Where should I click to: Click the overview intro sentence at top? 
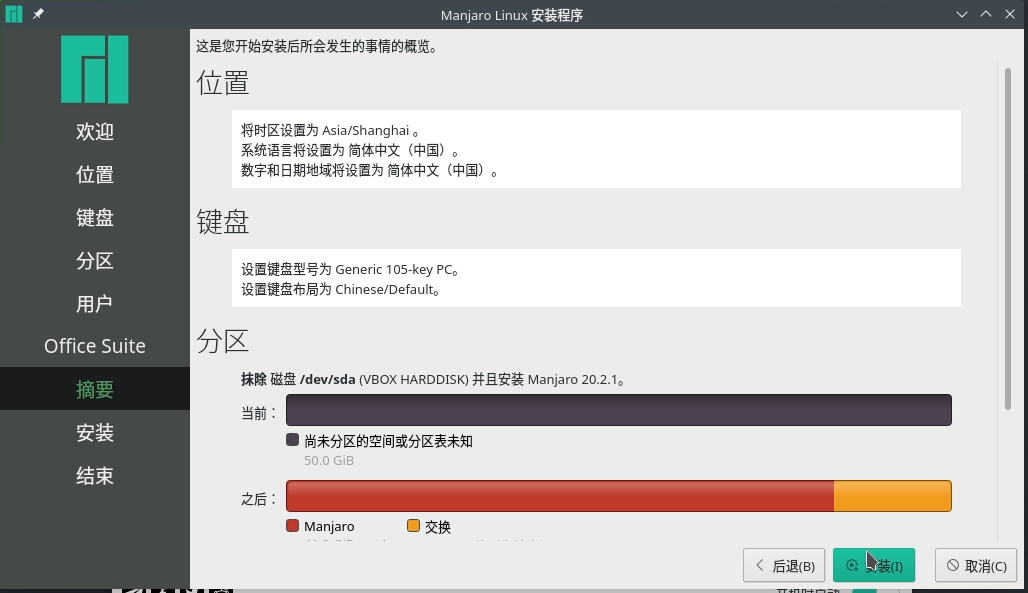click(x=317, y=47)
